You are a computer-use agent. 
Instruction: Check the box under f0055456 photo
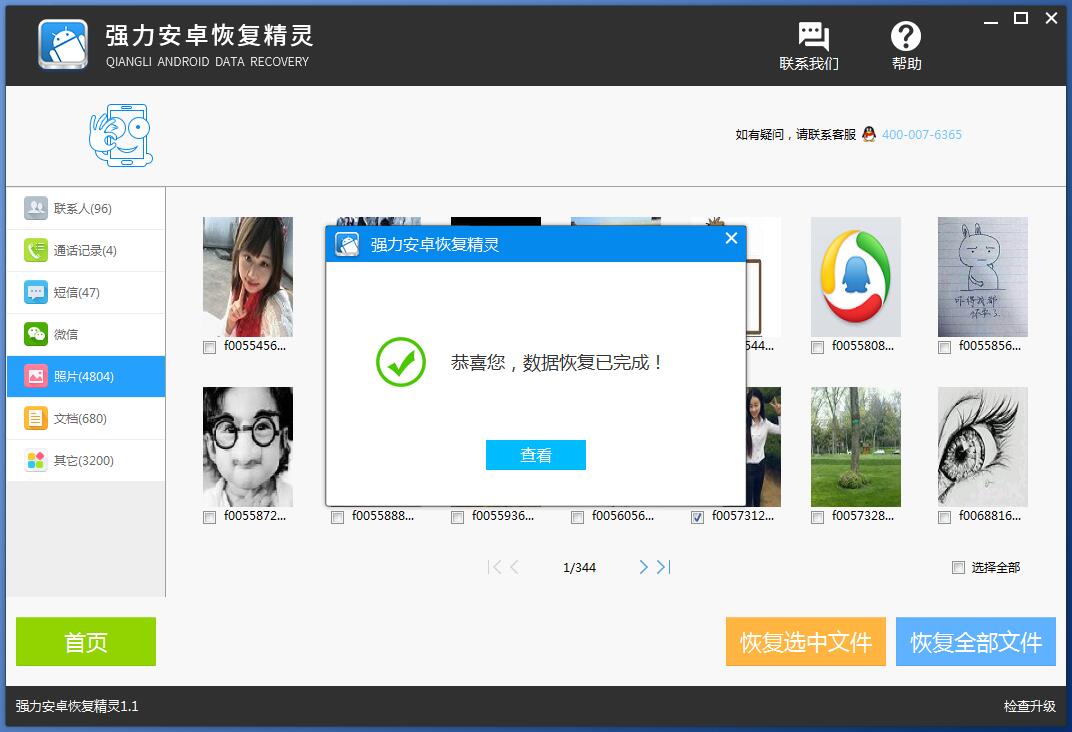coord(209,347)
